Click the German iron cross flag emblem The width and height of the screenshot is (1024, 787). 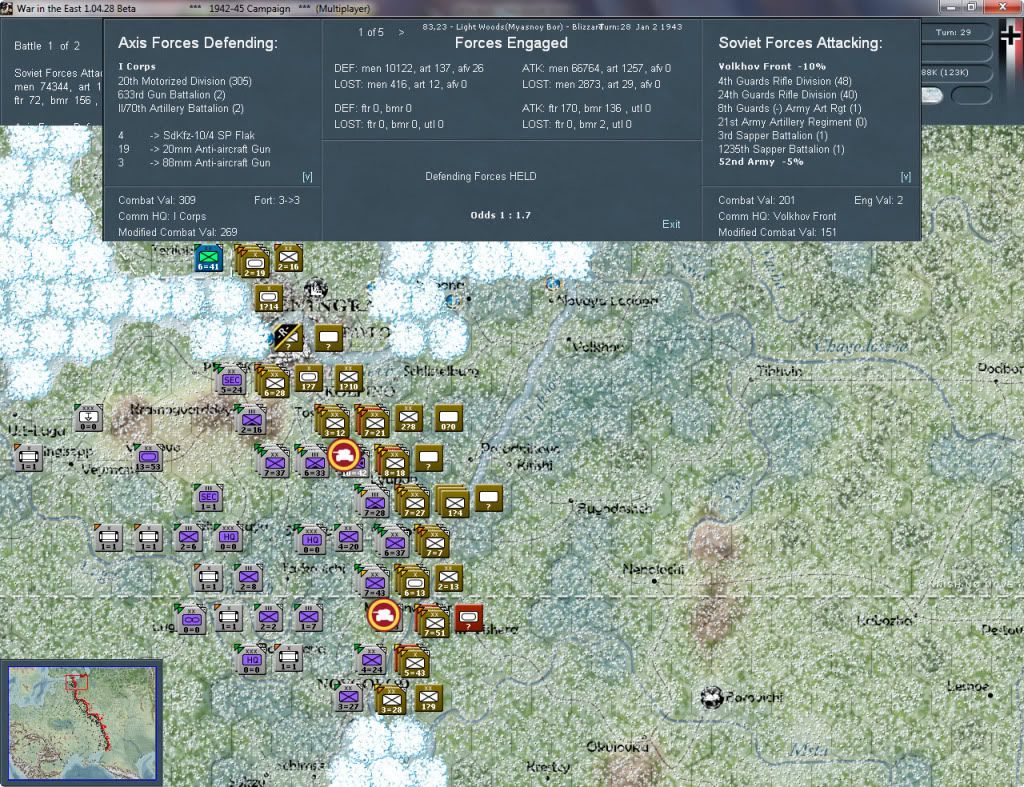(1011, 37)
